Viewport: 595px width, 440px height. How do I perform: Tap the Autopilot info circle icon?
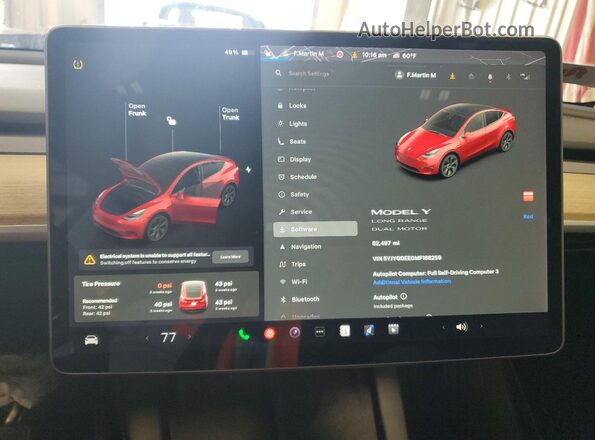tap(403, 296)
